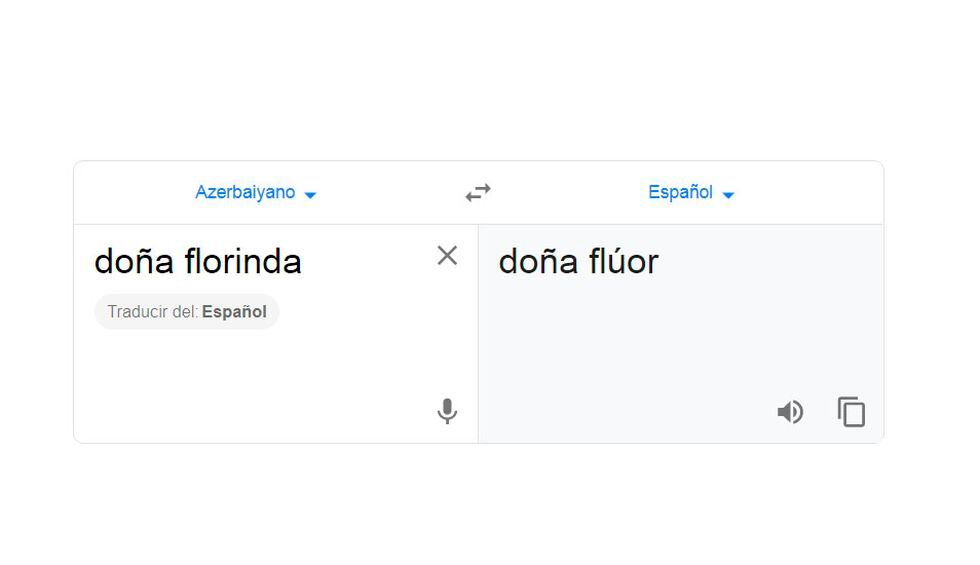
Task: Click the arrow beside the Español target language
Action: (x=728, y=195)
